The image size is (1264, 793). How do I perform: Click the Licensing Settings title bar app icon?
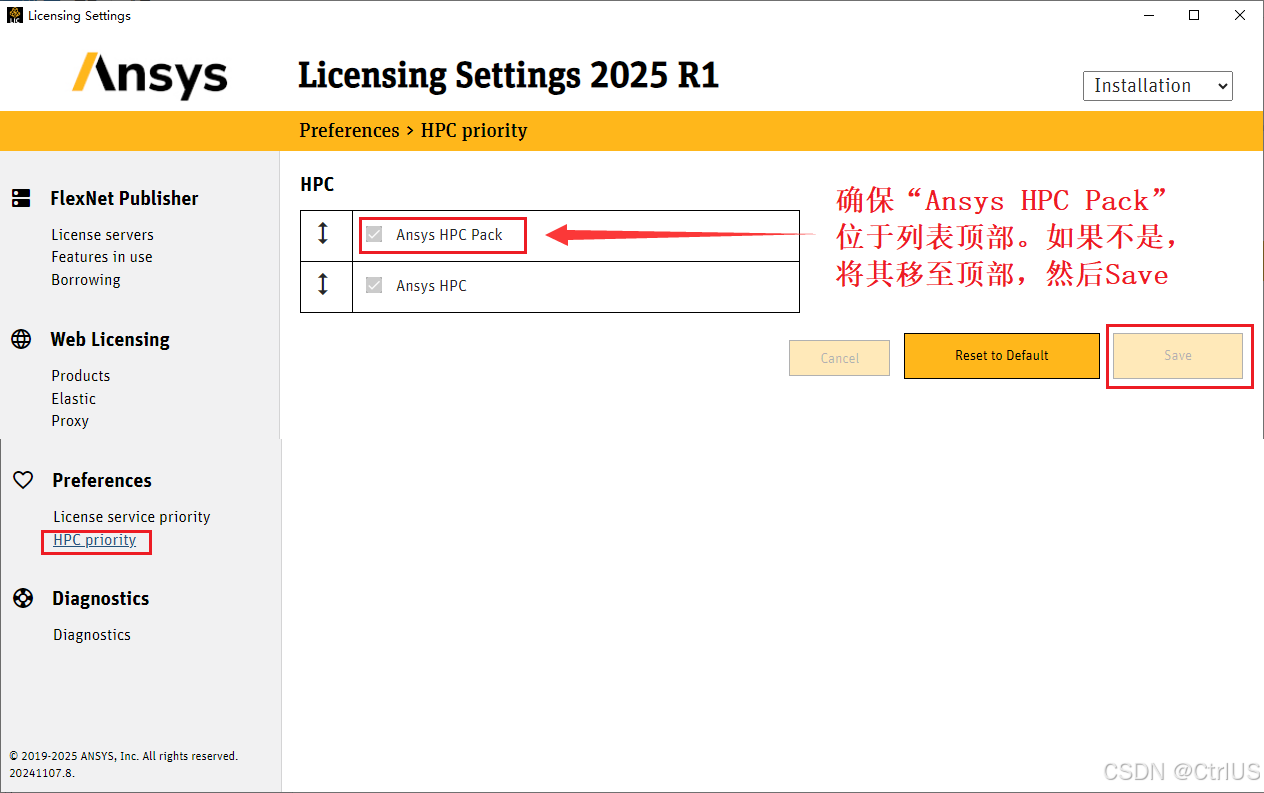pyautogui.click(x=15, y=15)
